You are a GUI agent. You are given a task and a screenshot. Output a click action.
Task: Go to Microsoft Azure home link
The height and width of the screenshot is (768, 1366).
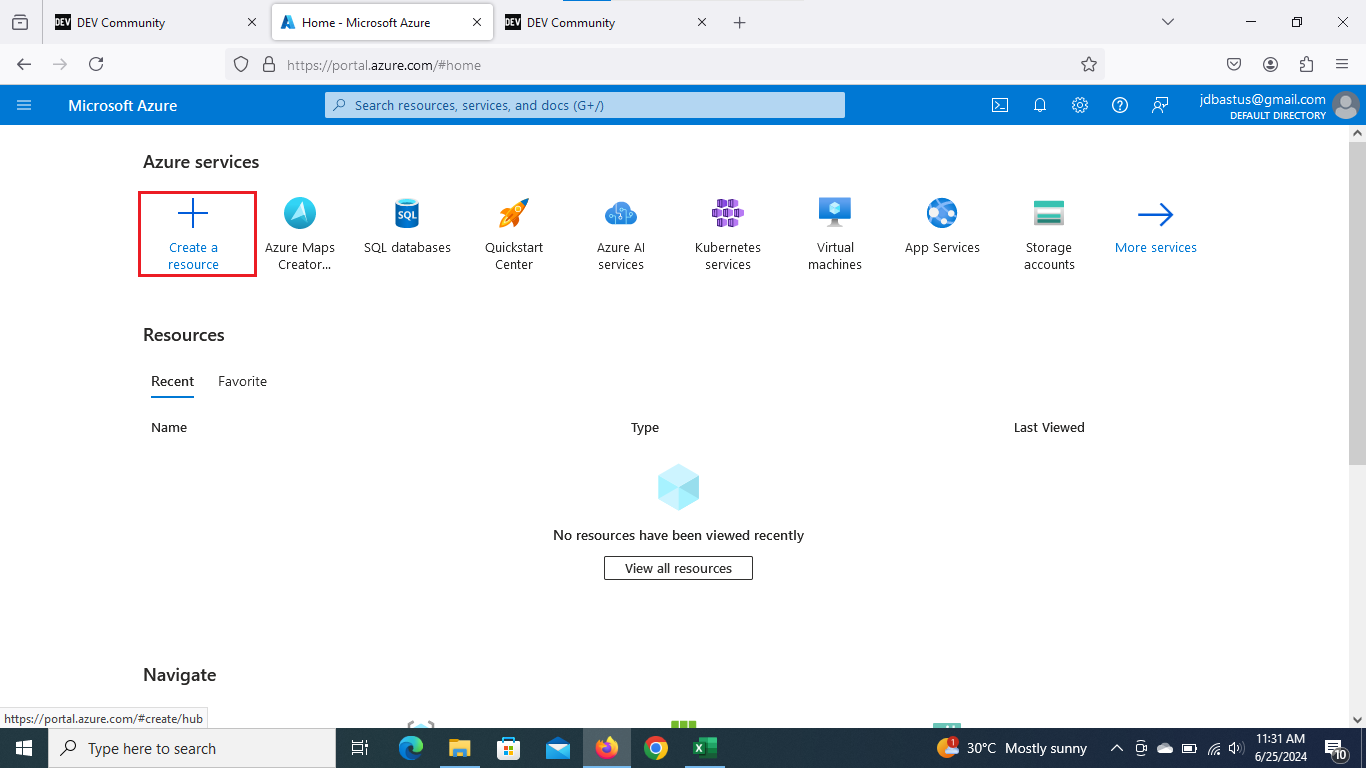(123, 105)
